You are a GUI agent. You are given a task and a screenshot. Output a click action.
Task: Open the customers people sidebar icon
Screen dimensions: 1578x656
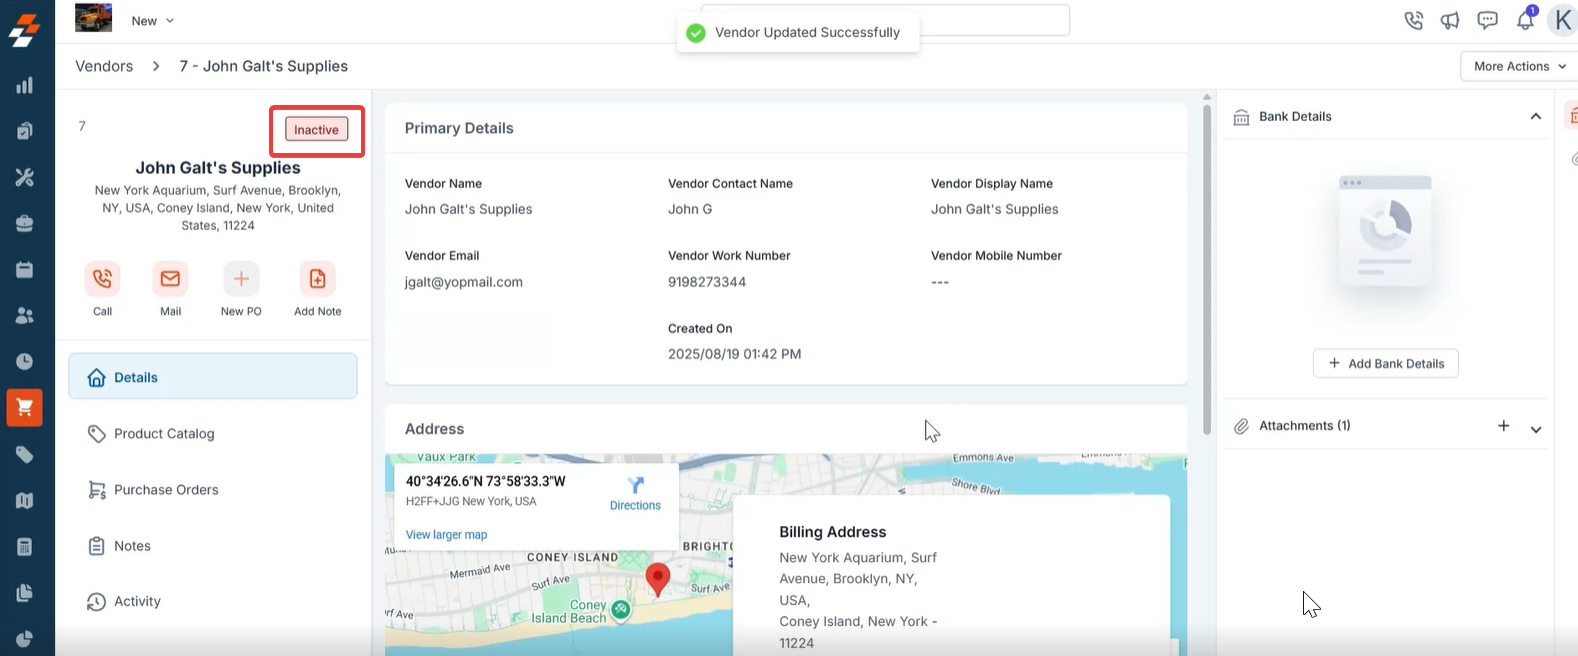[x=25, y=315]
